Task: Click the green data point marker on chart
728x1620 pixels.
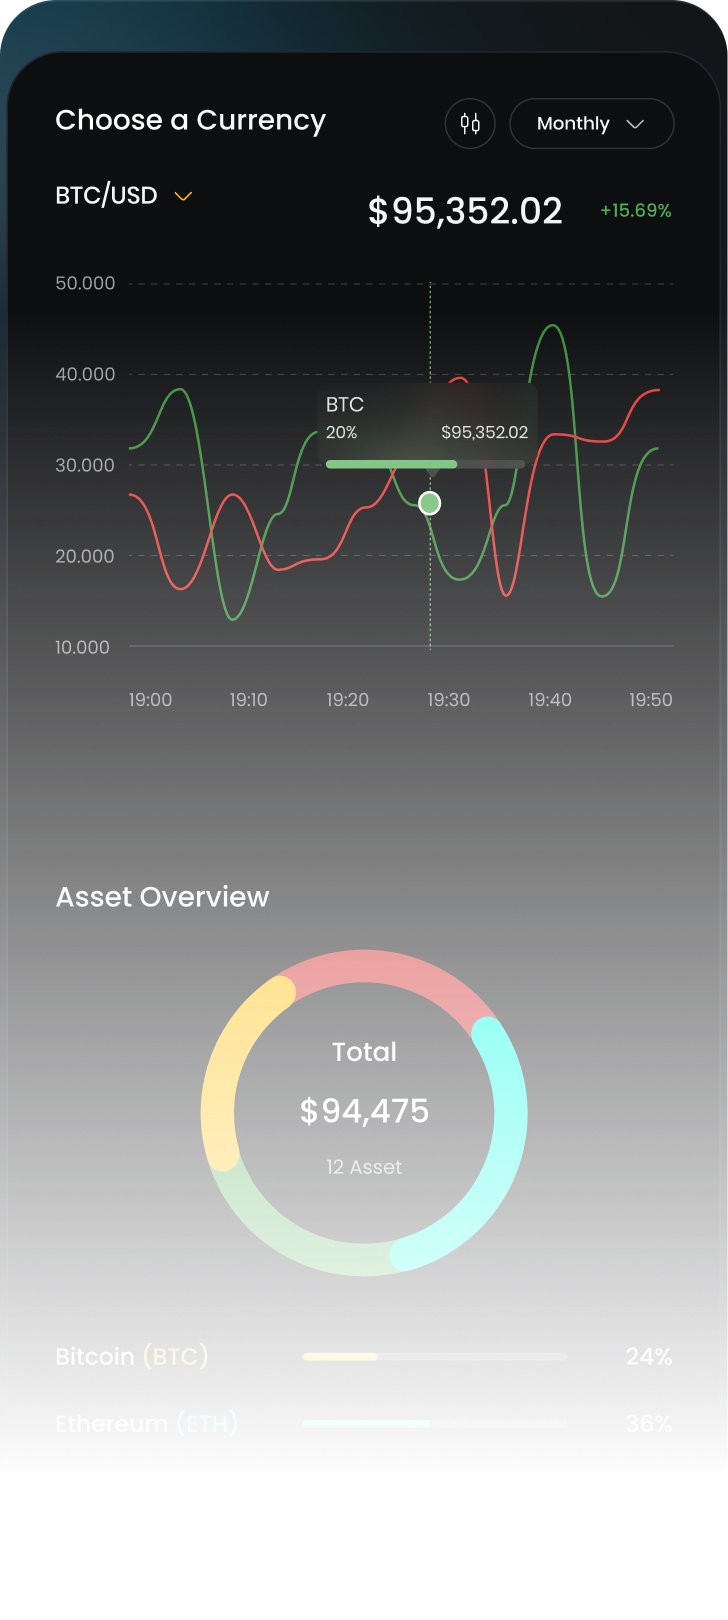Action: coord(429,503)
